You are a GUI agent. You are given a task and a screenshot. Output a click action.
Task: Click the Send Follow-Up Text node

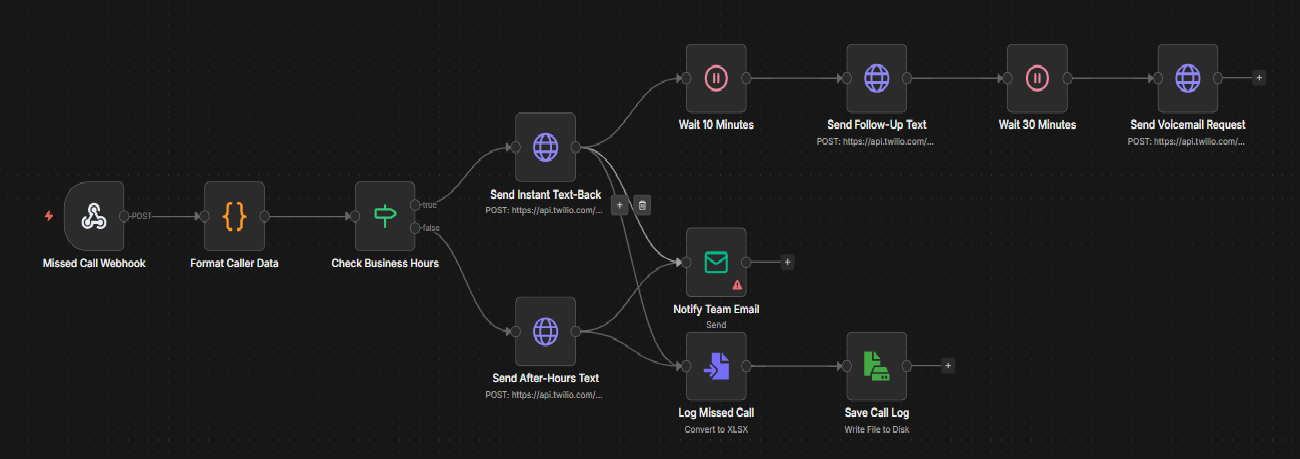[x=876, y=78]
